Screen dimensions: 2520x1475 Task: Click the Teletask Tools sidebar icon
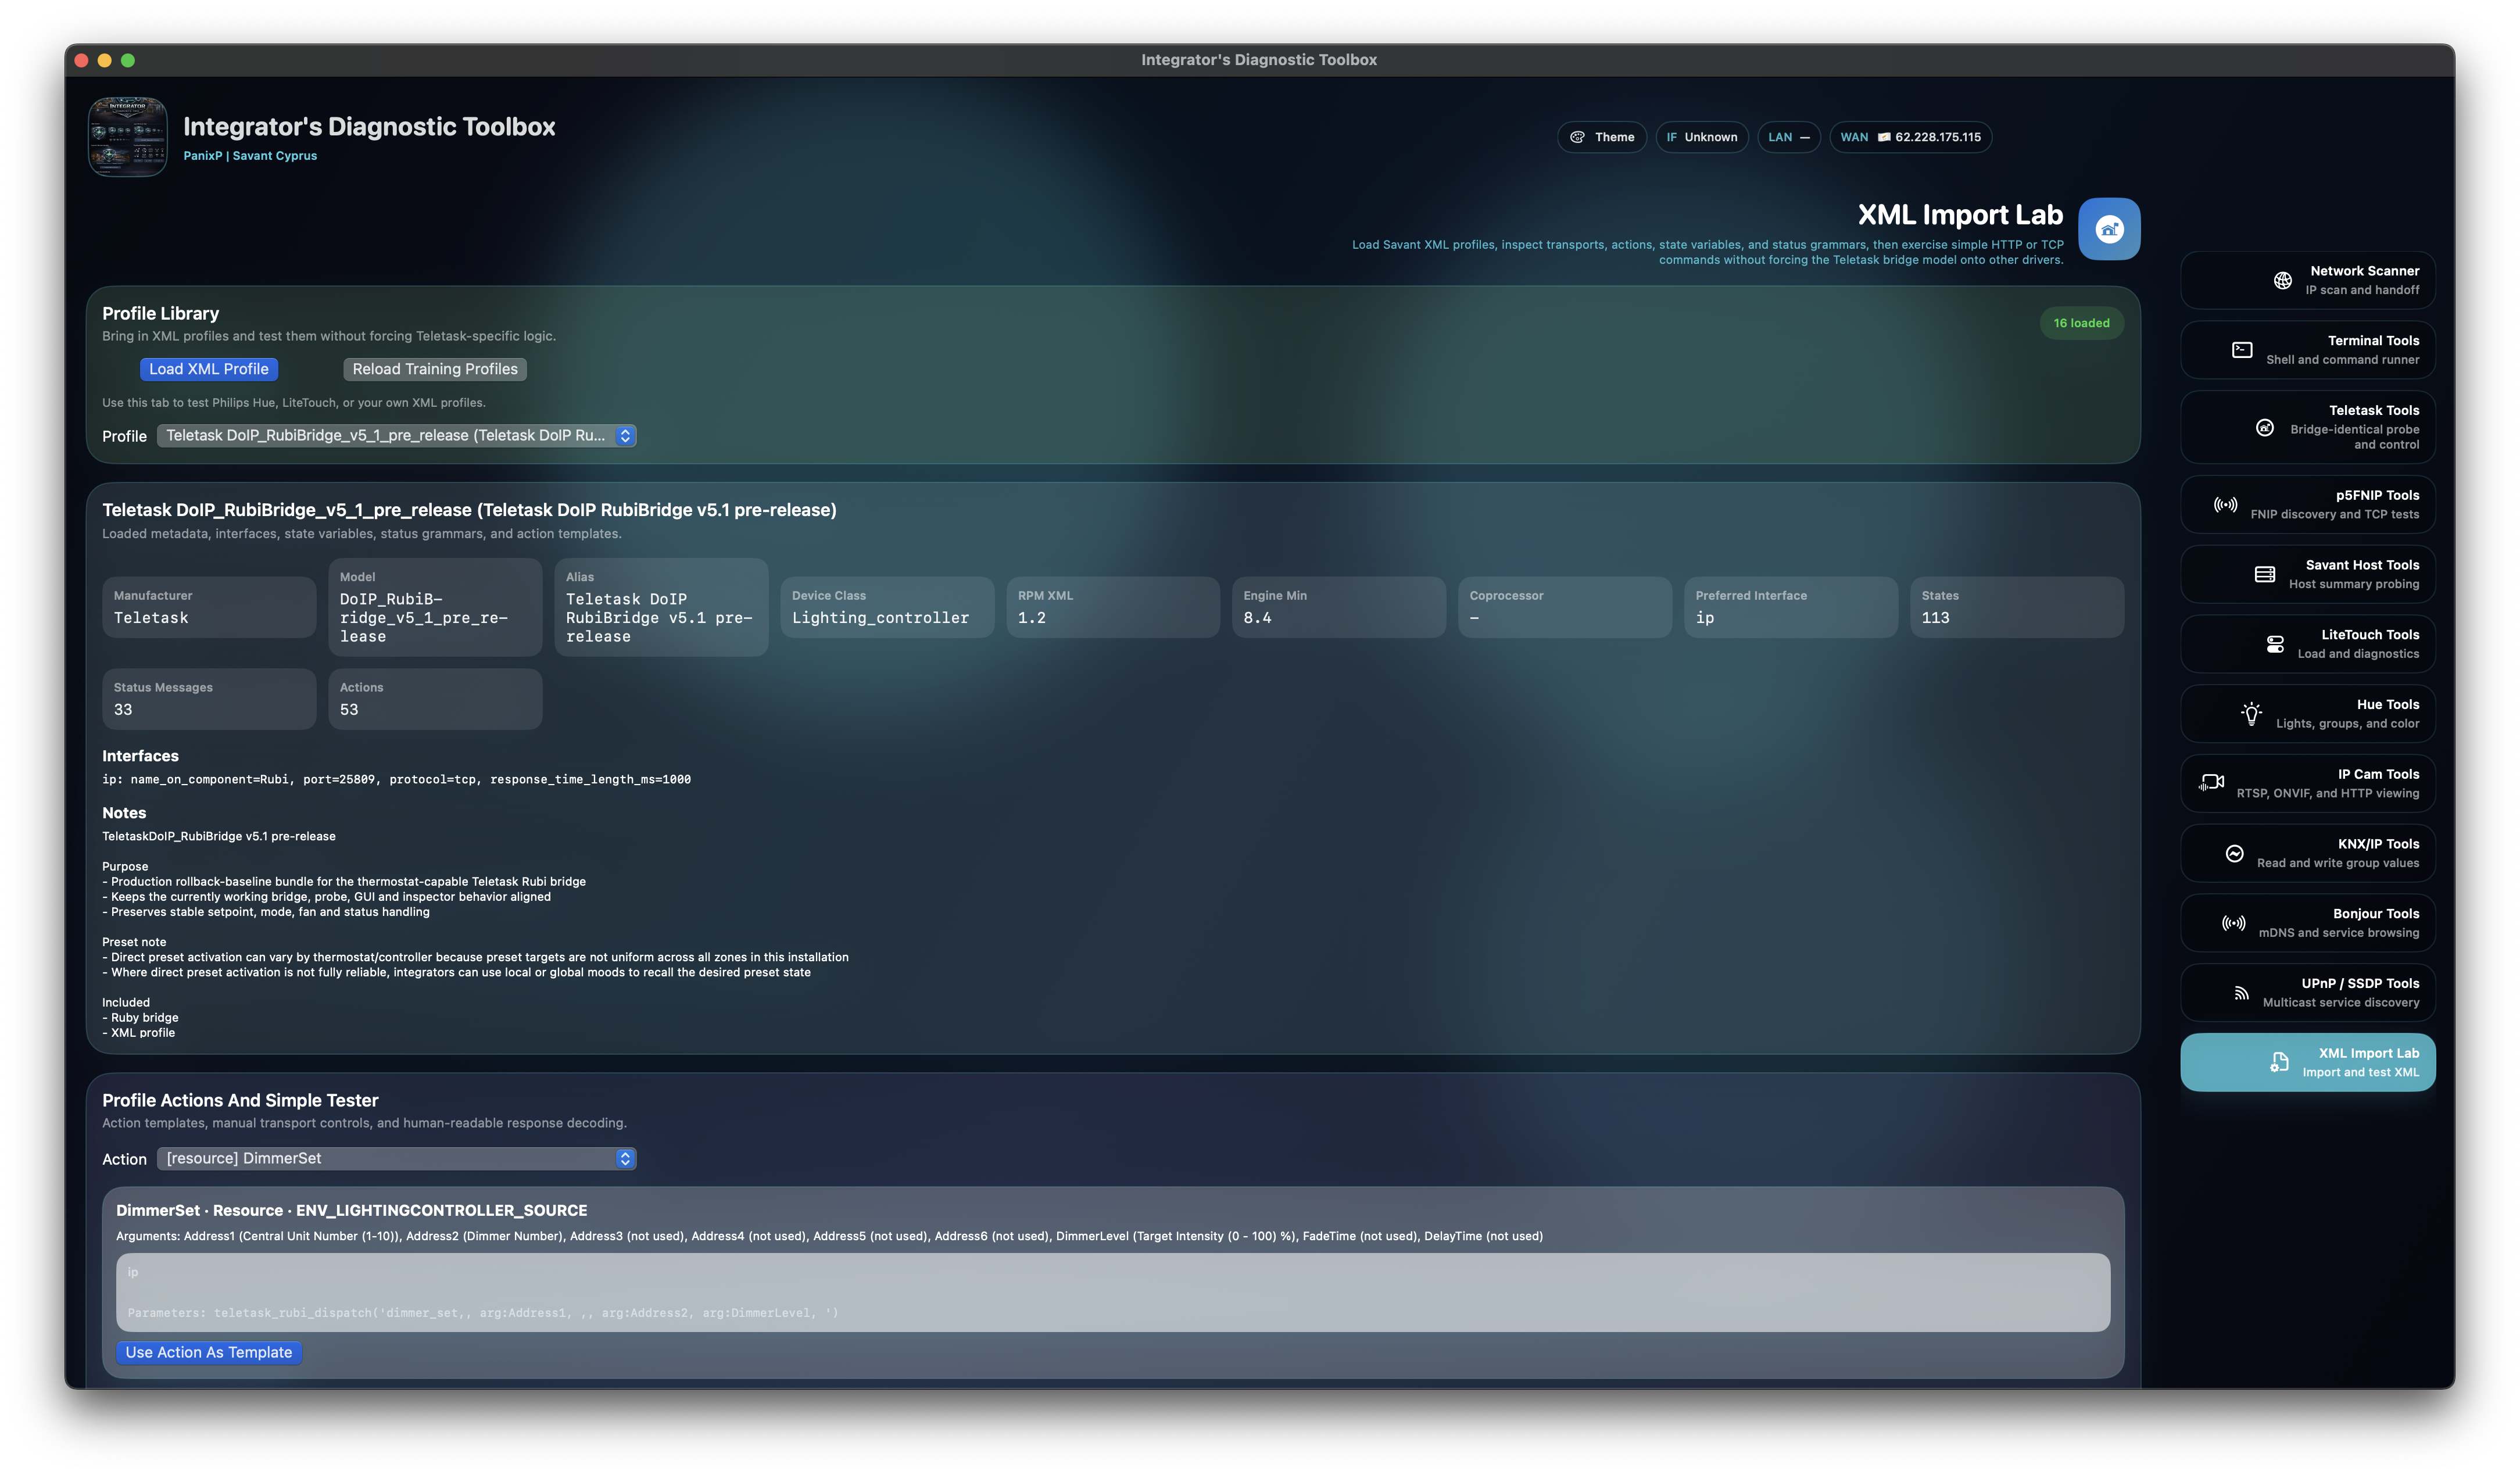(2265, 428)
